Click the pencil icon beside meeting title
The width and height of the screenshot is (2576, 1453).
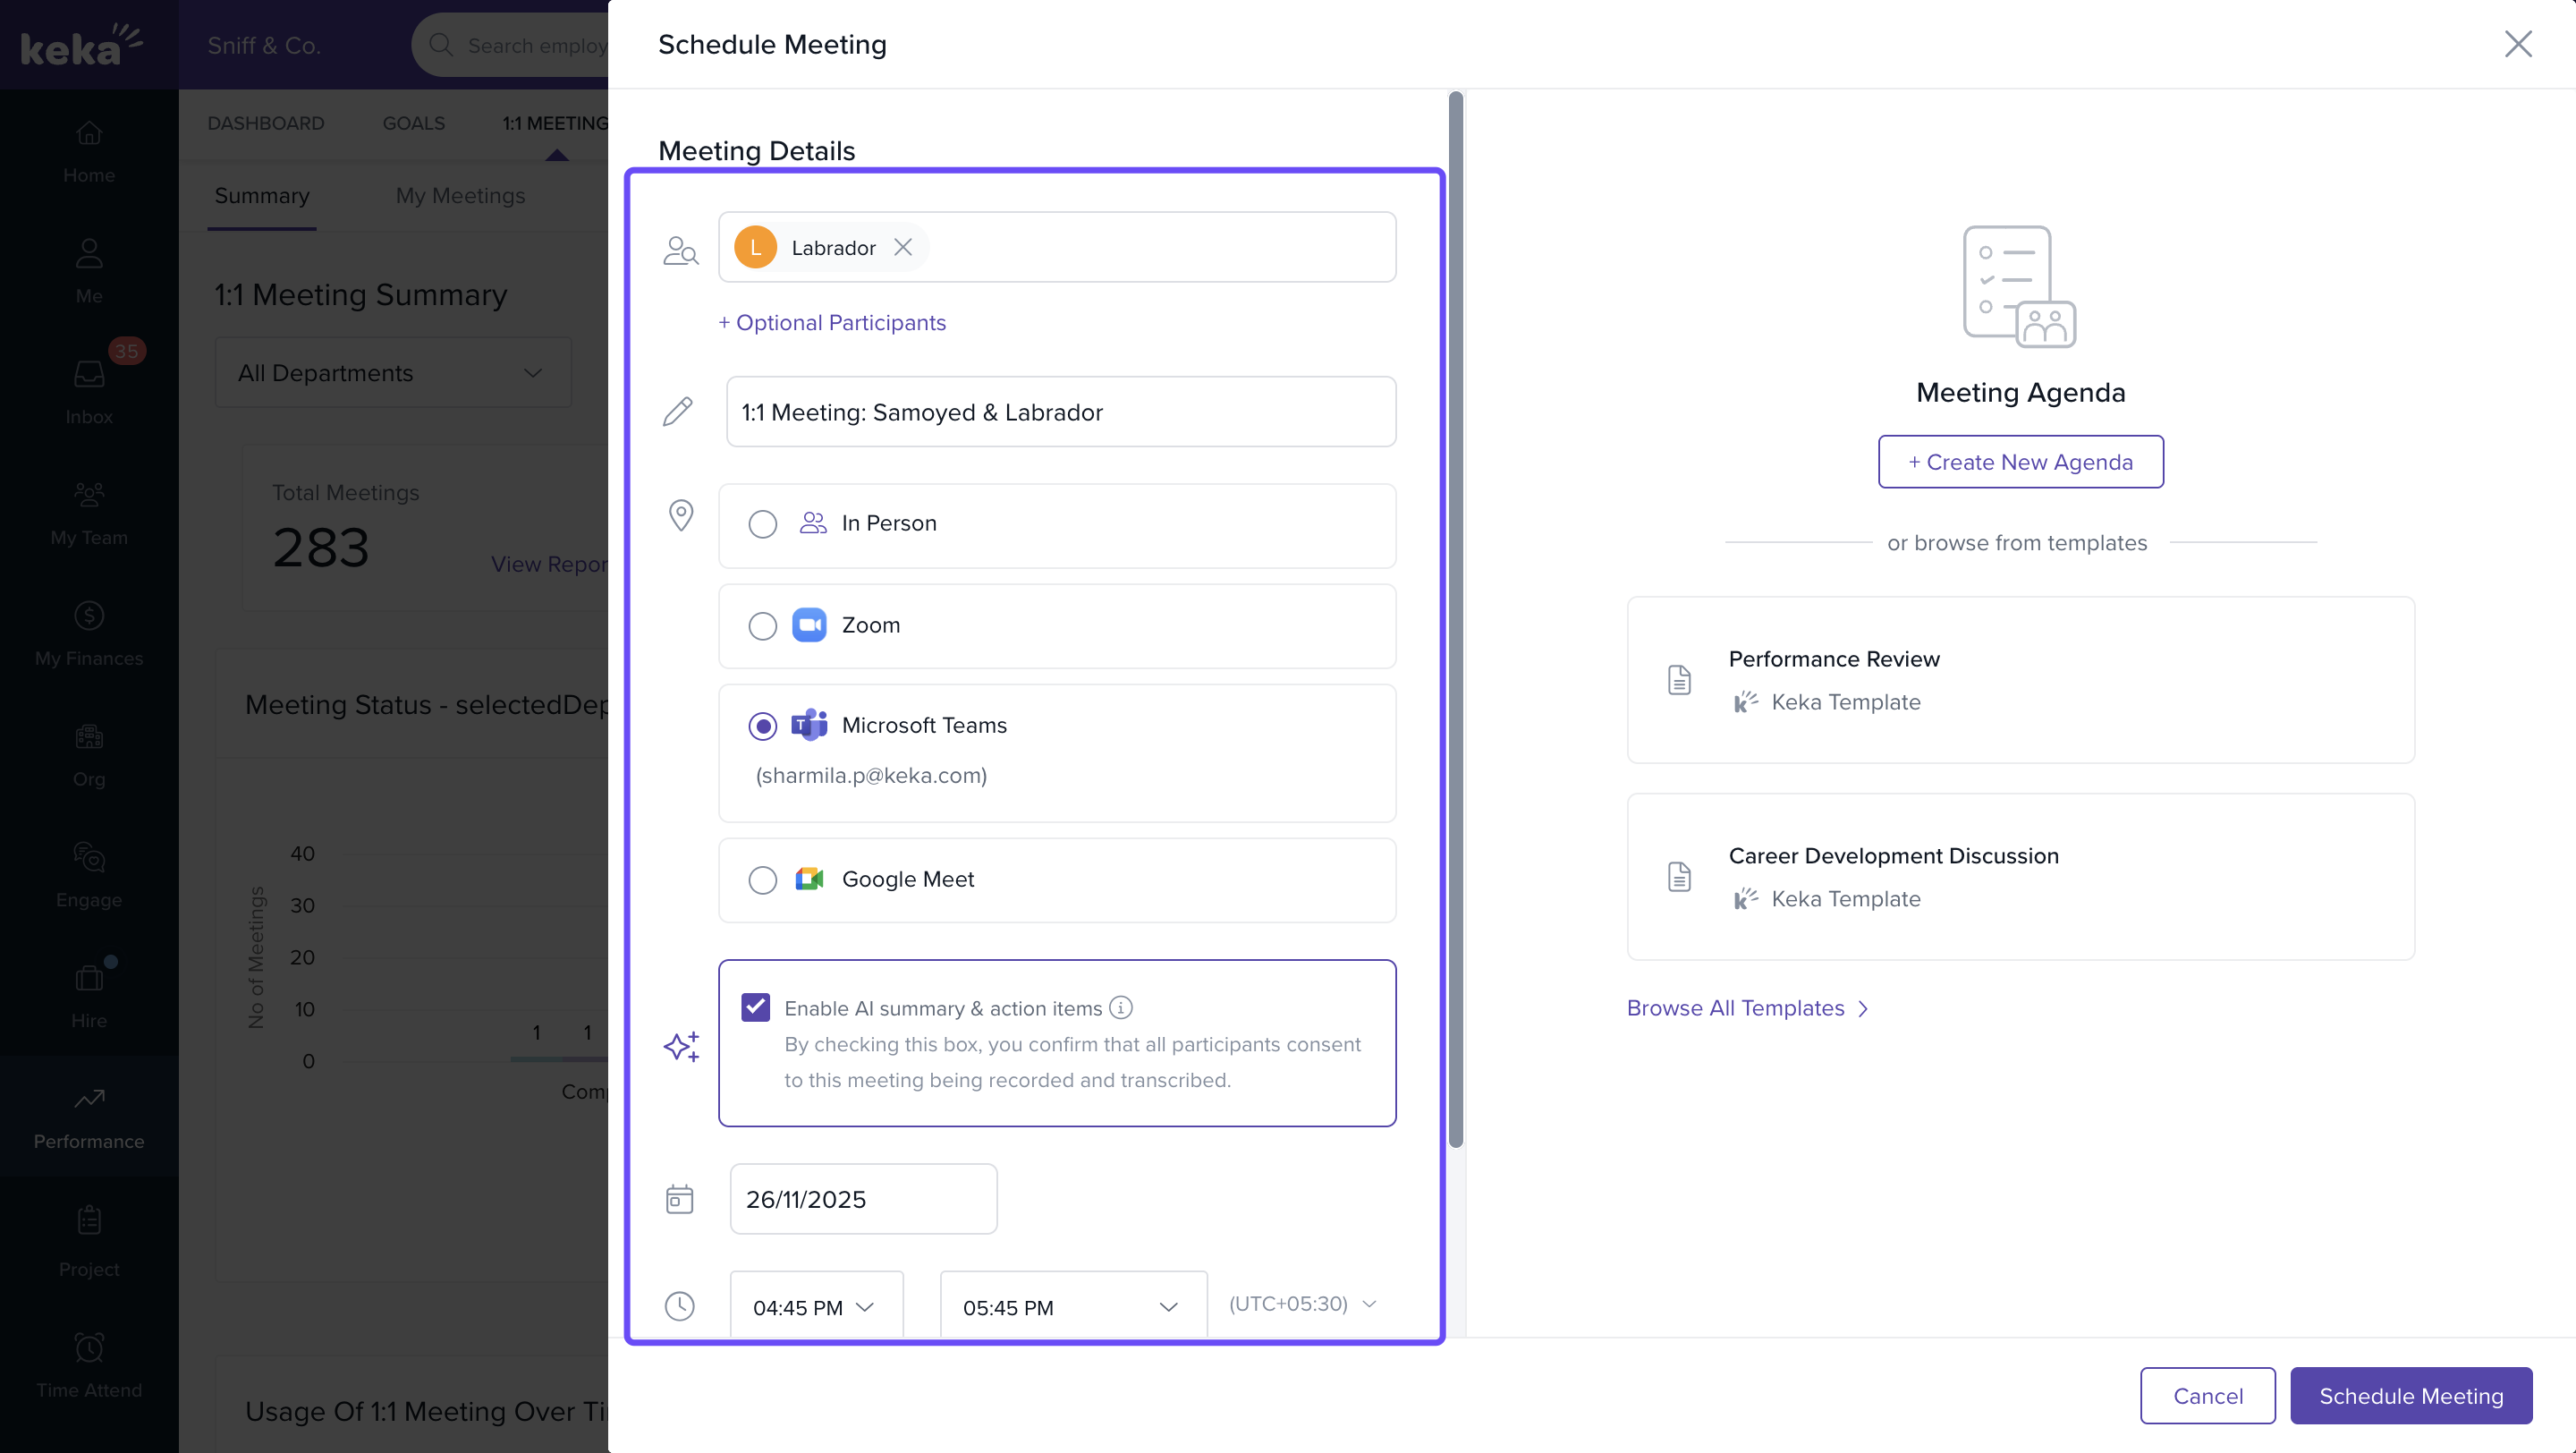678,412
